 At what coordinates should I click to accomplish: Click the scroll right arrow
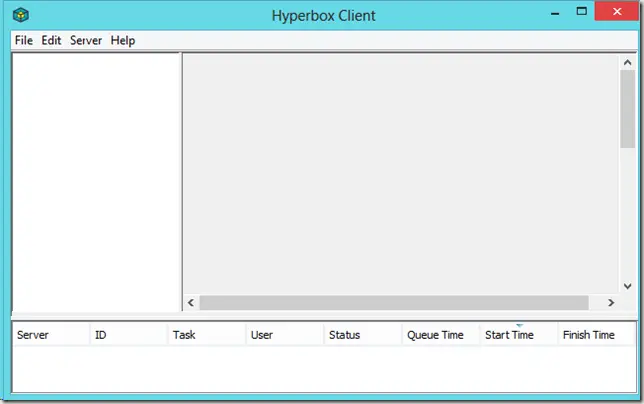coord(611,303)
